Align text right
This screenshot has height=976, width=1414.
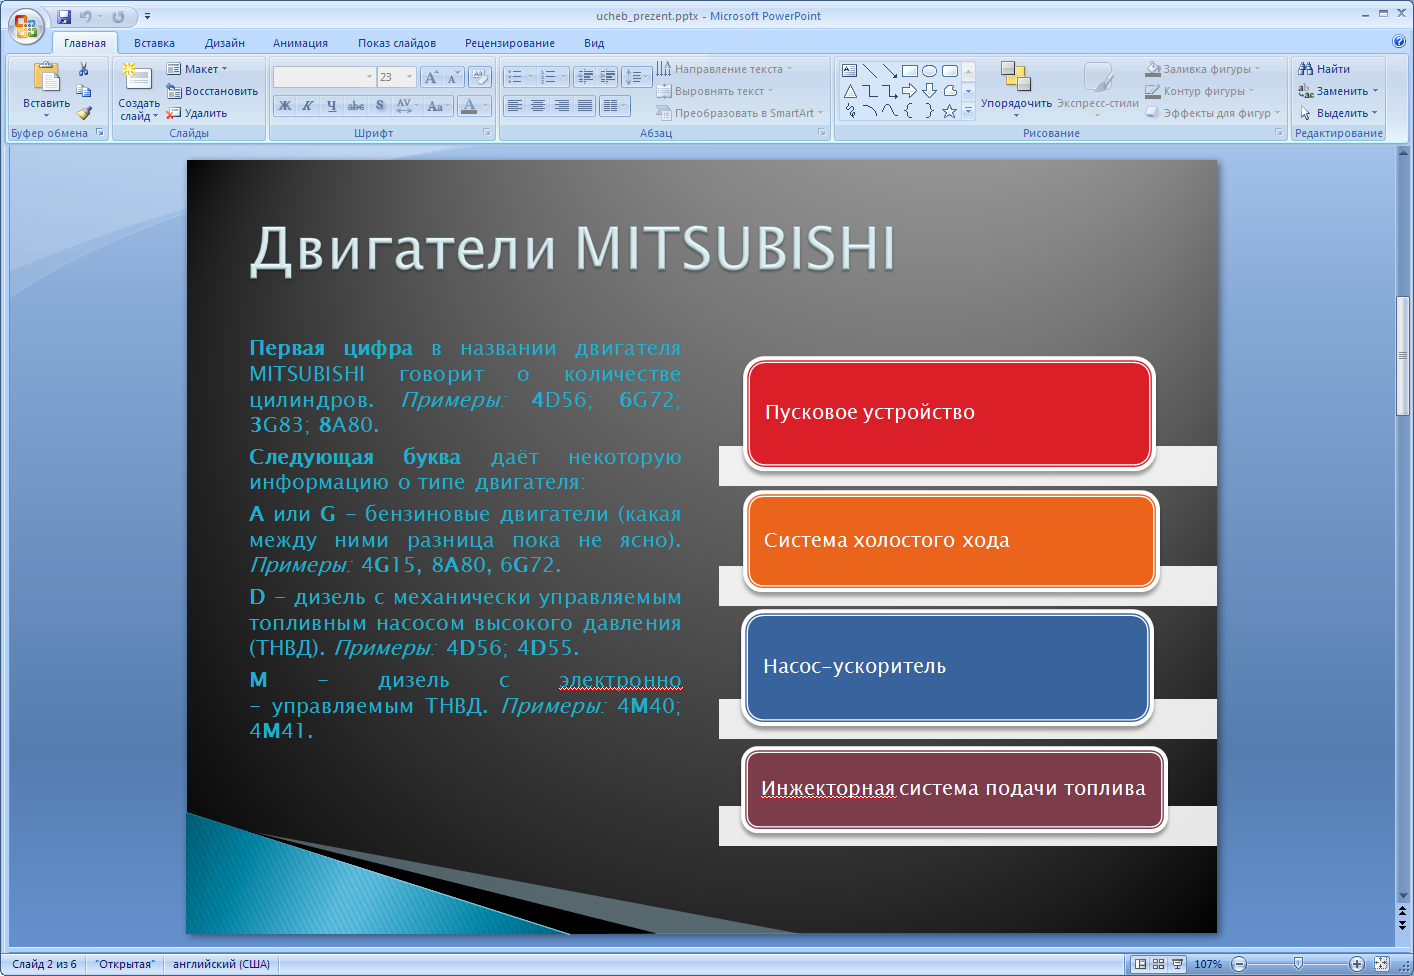pyautogui.click(x=561, y=105)
